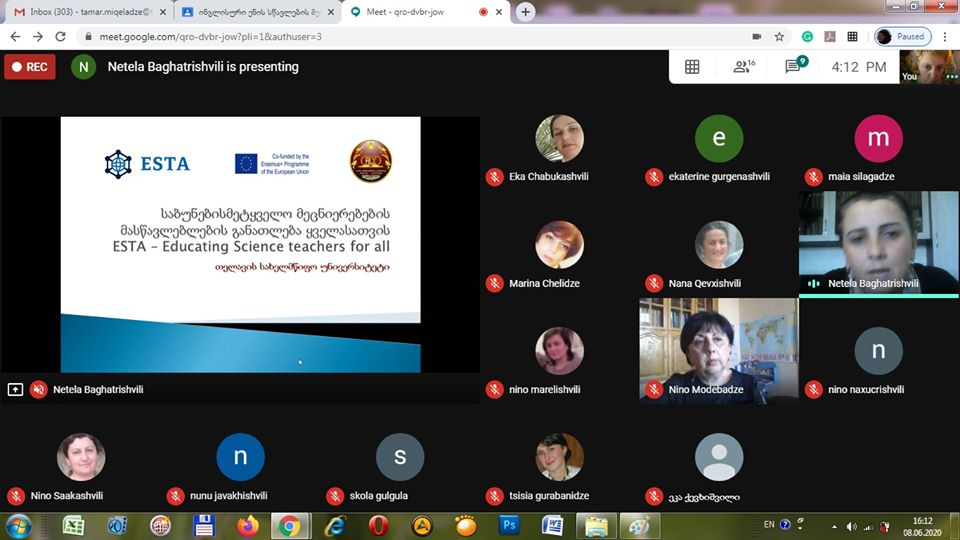960x540 pixels.
Task: Show hidden system tray icons
Action: click(x=834, y=526)
